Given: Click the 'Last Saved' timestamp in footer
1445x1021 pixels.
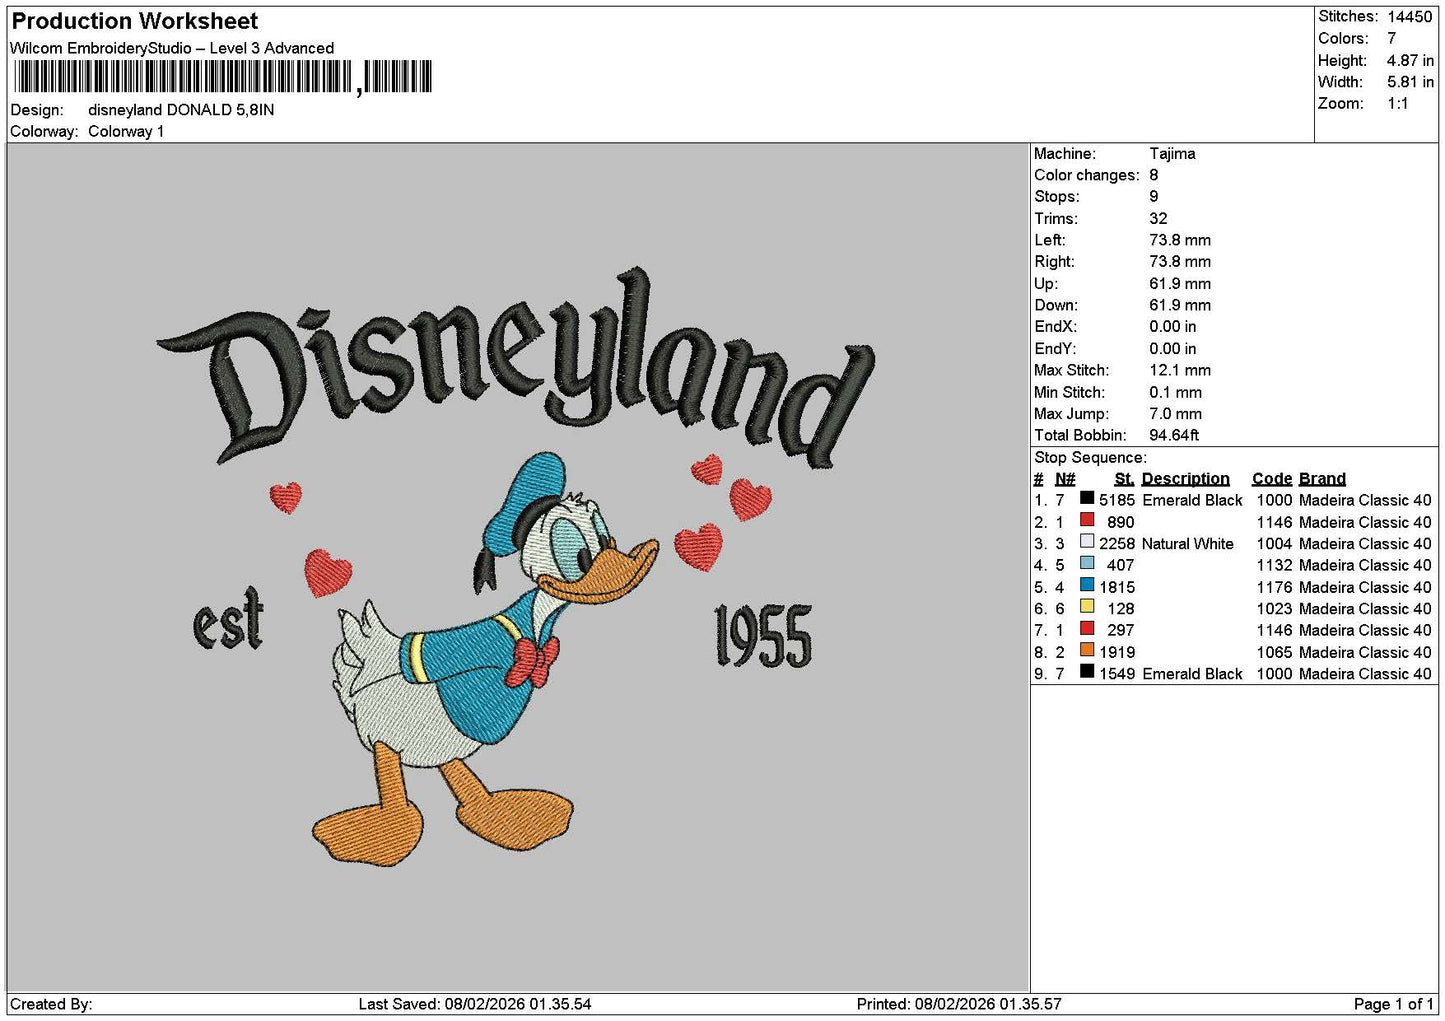Looking at the screenshot, I should pyautogui.click(x=475, y=1004).
